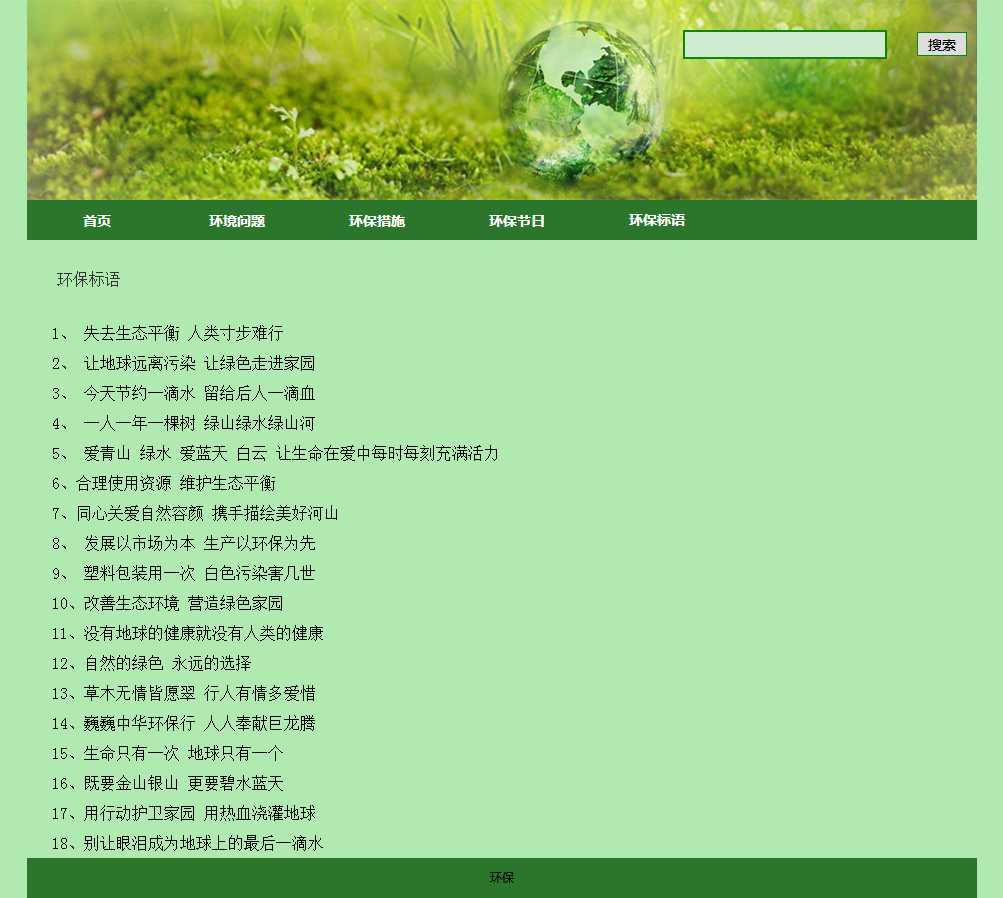Screen dimensions: 1003x898
Task: Focus the search text input box
Action: 784,45
